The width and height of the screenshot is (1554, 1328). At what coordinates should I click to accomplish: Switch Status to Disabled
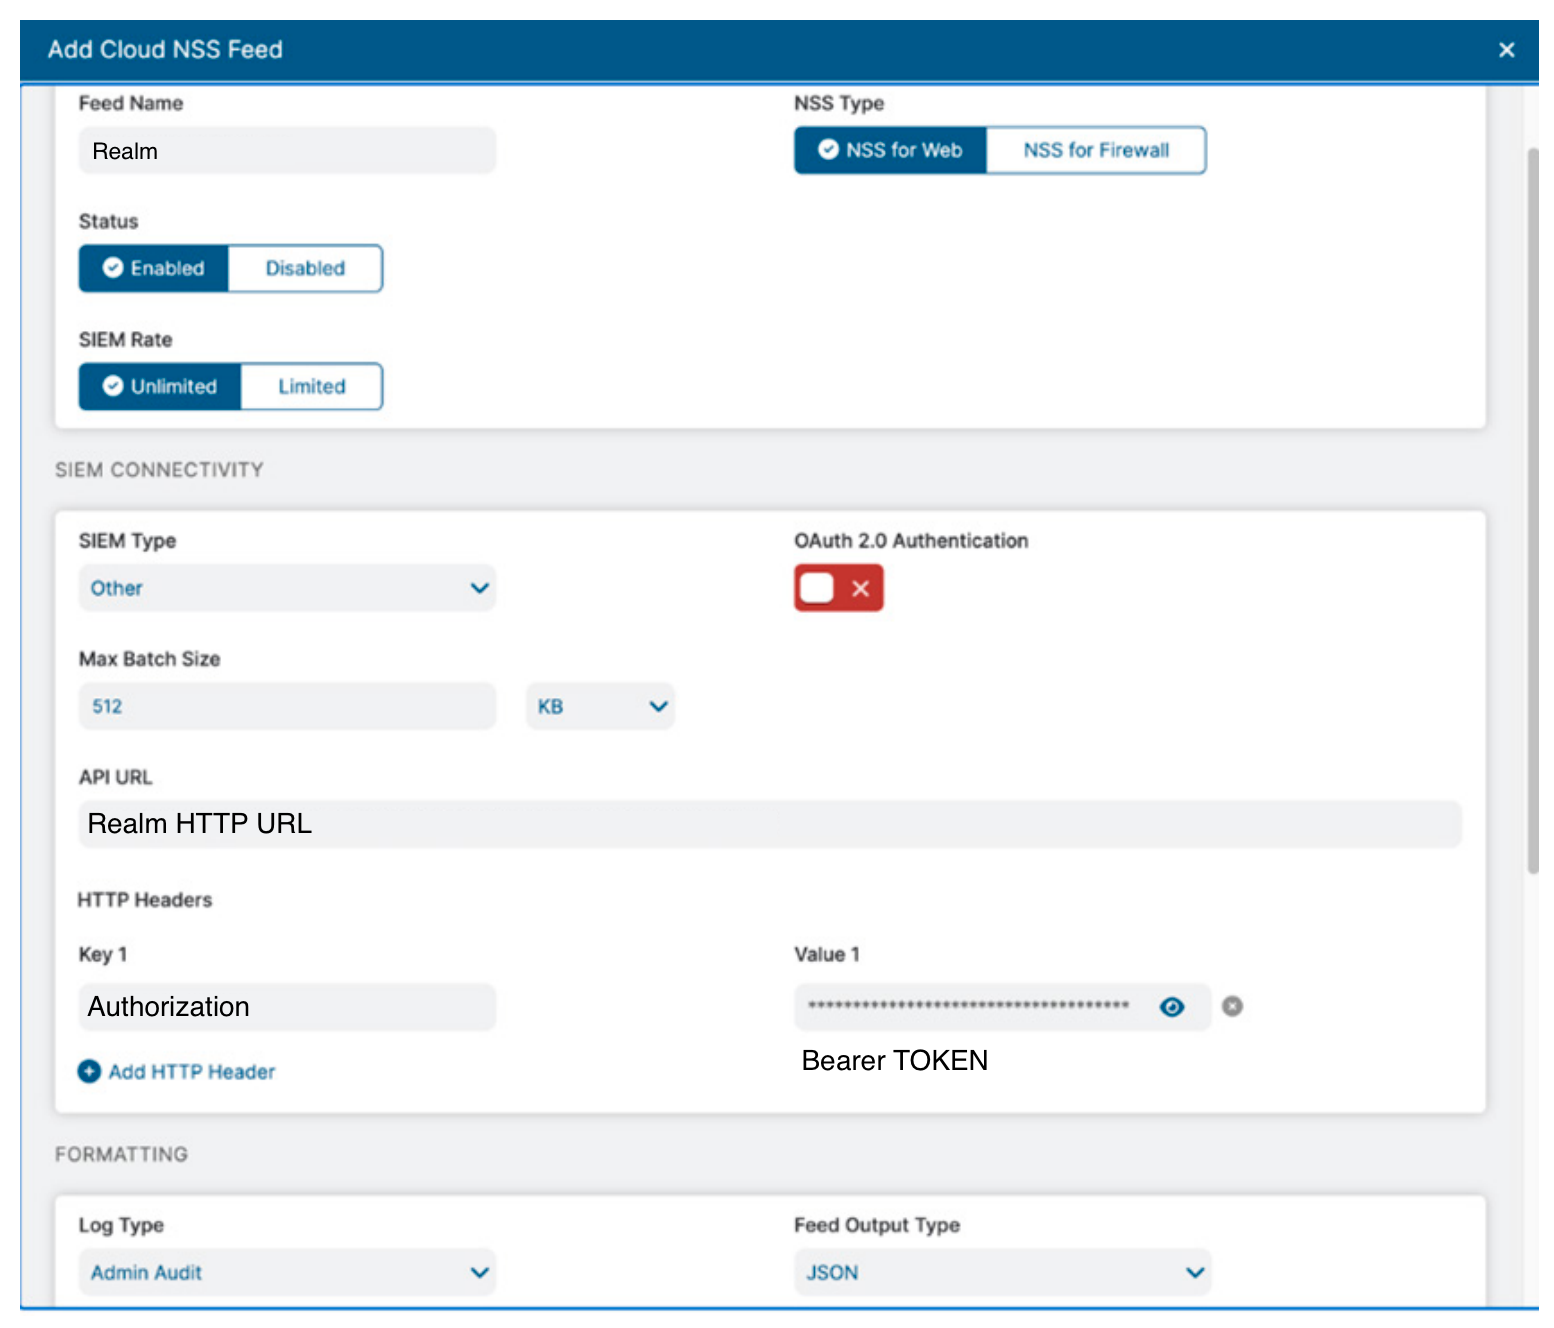(304, 268)
